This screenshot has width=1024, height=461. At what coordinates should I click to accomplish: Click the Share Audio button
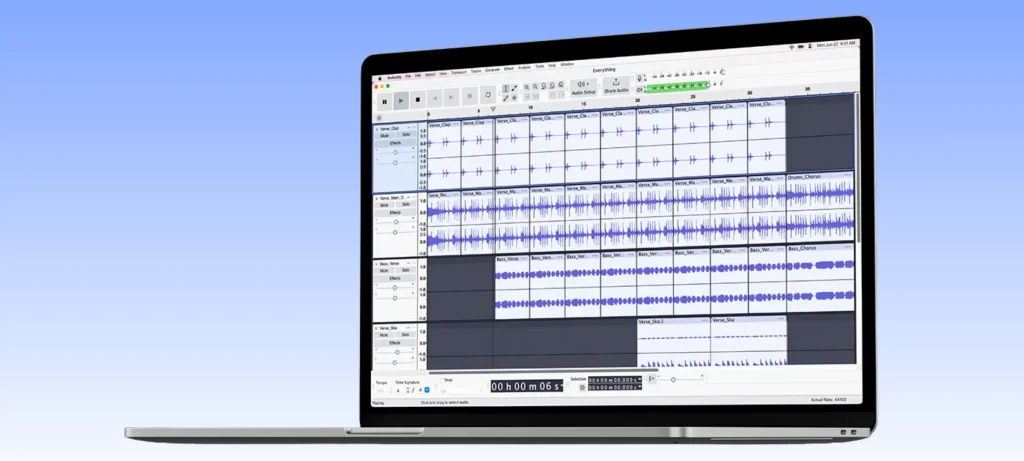point(616,87)
